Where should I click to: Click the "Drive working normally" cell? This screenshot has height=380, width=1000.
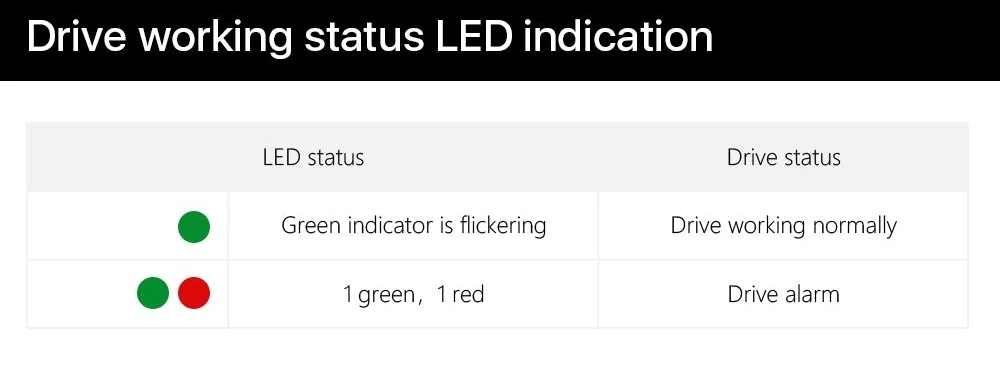point(784,226)
